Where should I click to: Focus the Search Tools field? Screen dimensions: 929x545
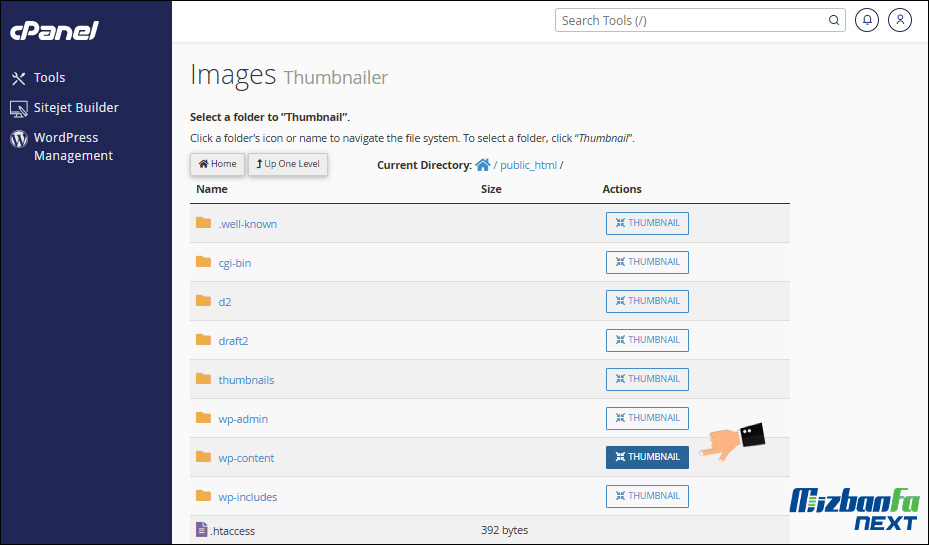(x=700, y=20)
